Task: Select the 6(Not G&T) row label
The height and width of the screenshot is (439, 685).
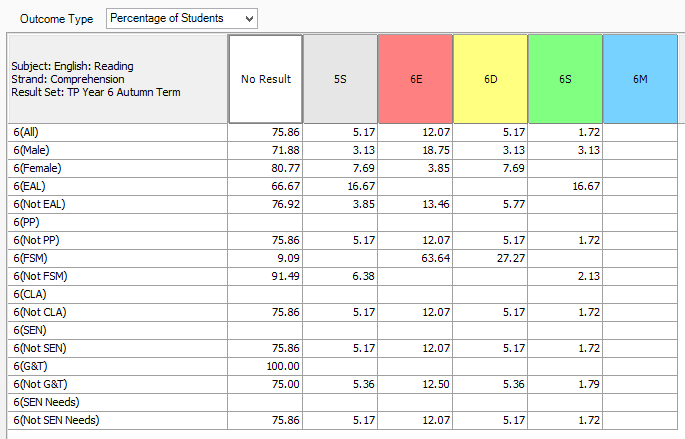Action: [118, 384]
